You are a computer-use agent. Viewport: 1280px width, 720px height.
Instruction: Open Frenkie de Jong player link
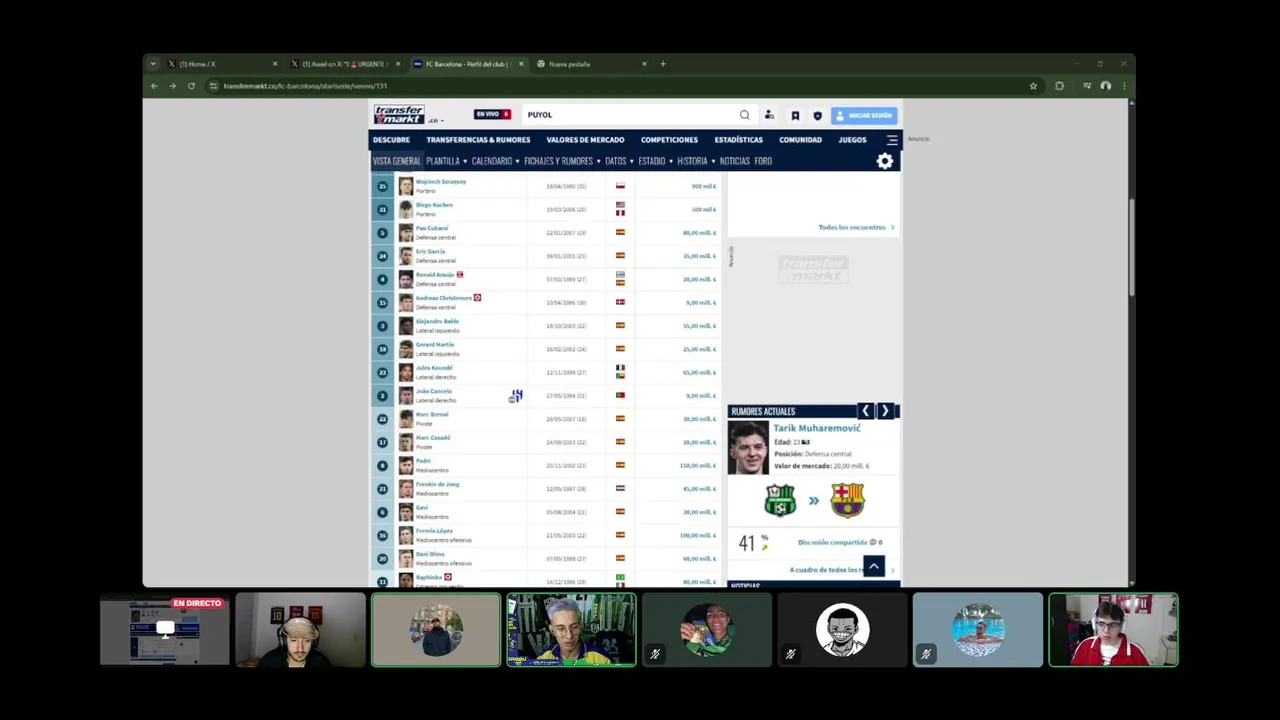tap(437, 484)
